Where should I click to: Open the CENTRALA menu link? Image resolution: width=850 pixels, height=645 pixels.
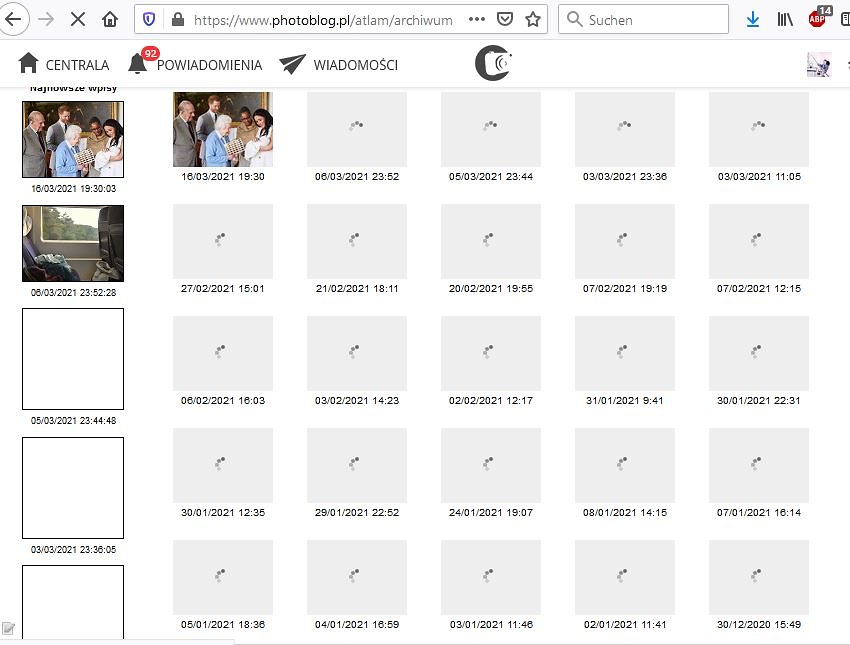tap(77, 65)
